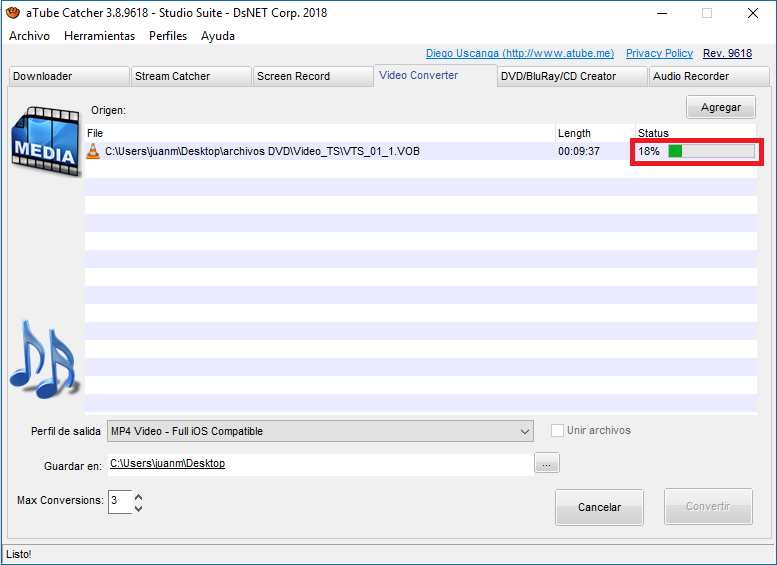Click the Guardar en path C:\Users\juanm\Desktop
777x565 pixels.
167,463
